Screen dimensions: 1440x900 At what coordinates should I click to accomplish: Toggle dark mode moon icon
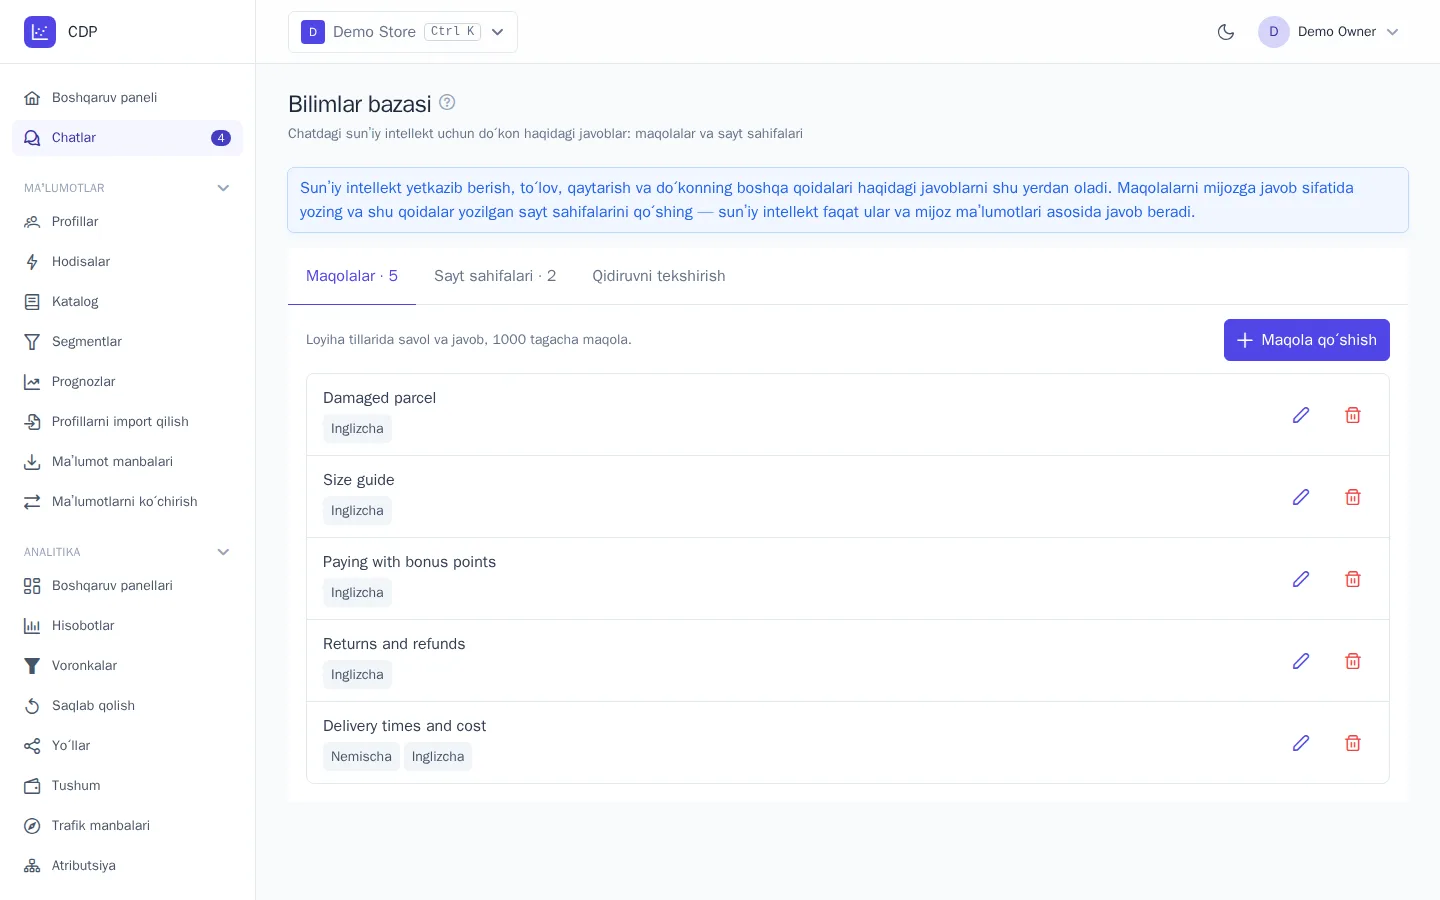pos(1226,32)
